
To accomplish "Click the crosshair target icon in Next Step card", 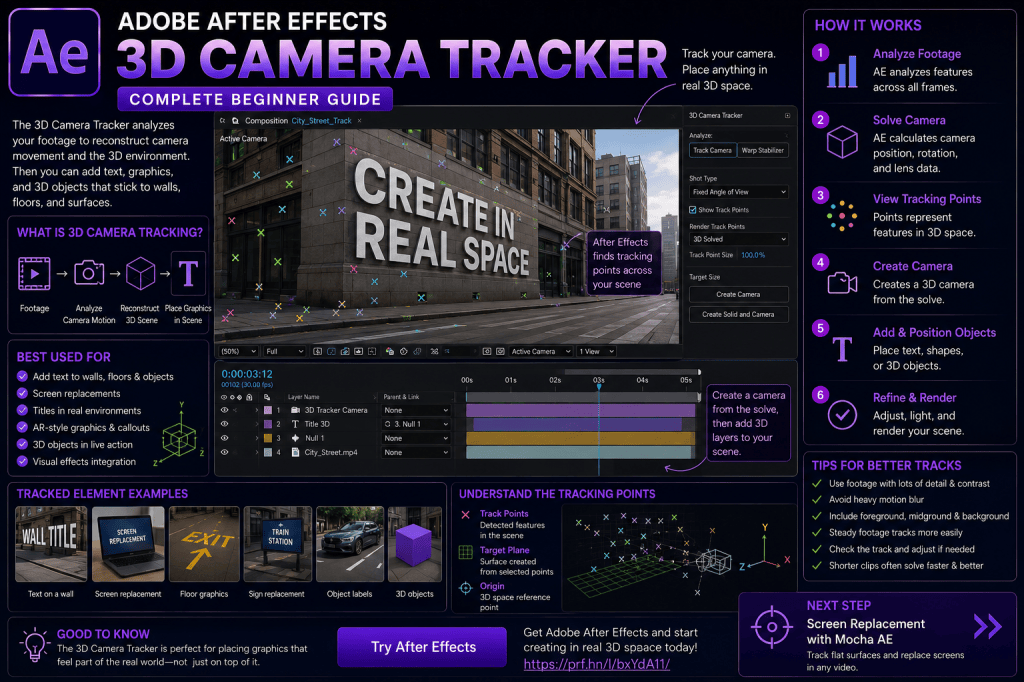I will tap(772, 627).
